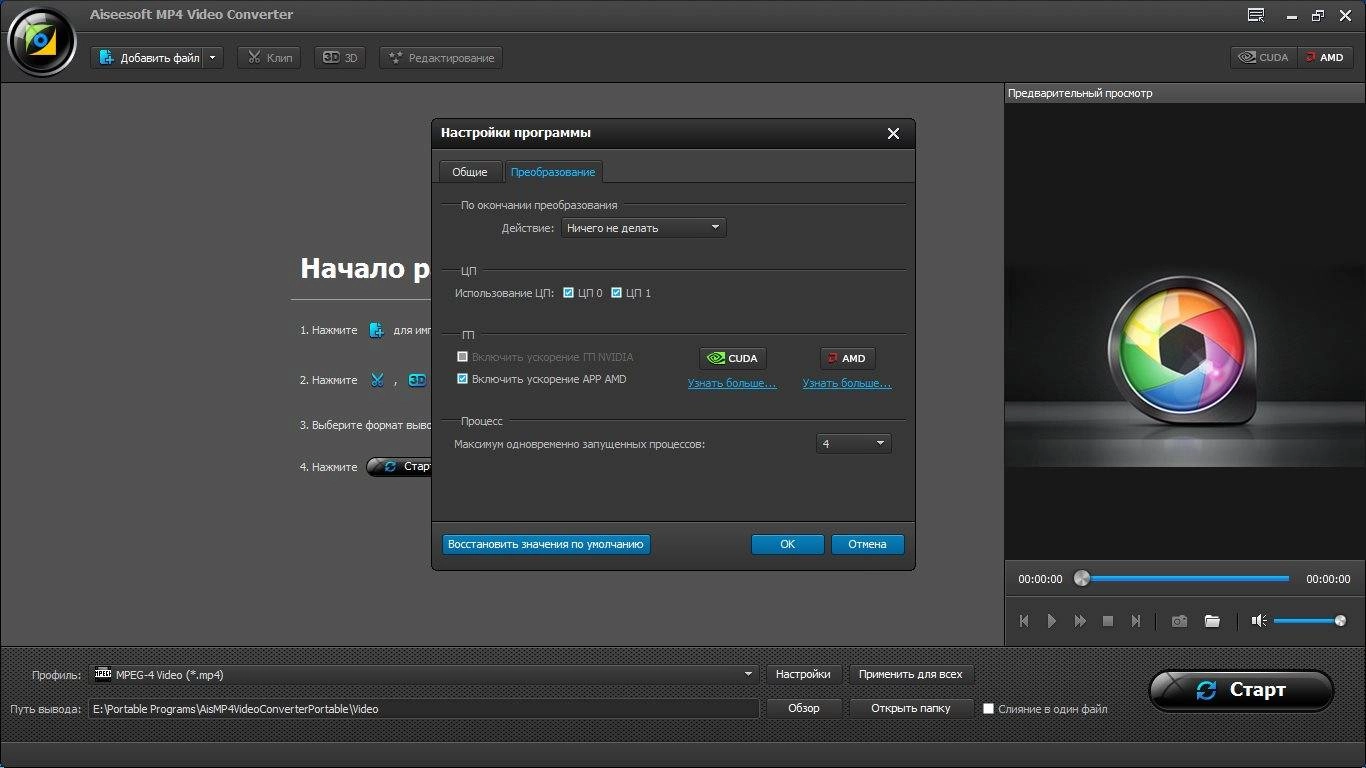The height and width of the screenshot is (768, 1366).
Task: Click the CUDA button in the dialog
Action: tap(733, 358)
